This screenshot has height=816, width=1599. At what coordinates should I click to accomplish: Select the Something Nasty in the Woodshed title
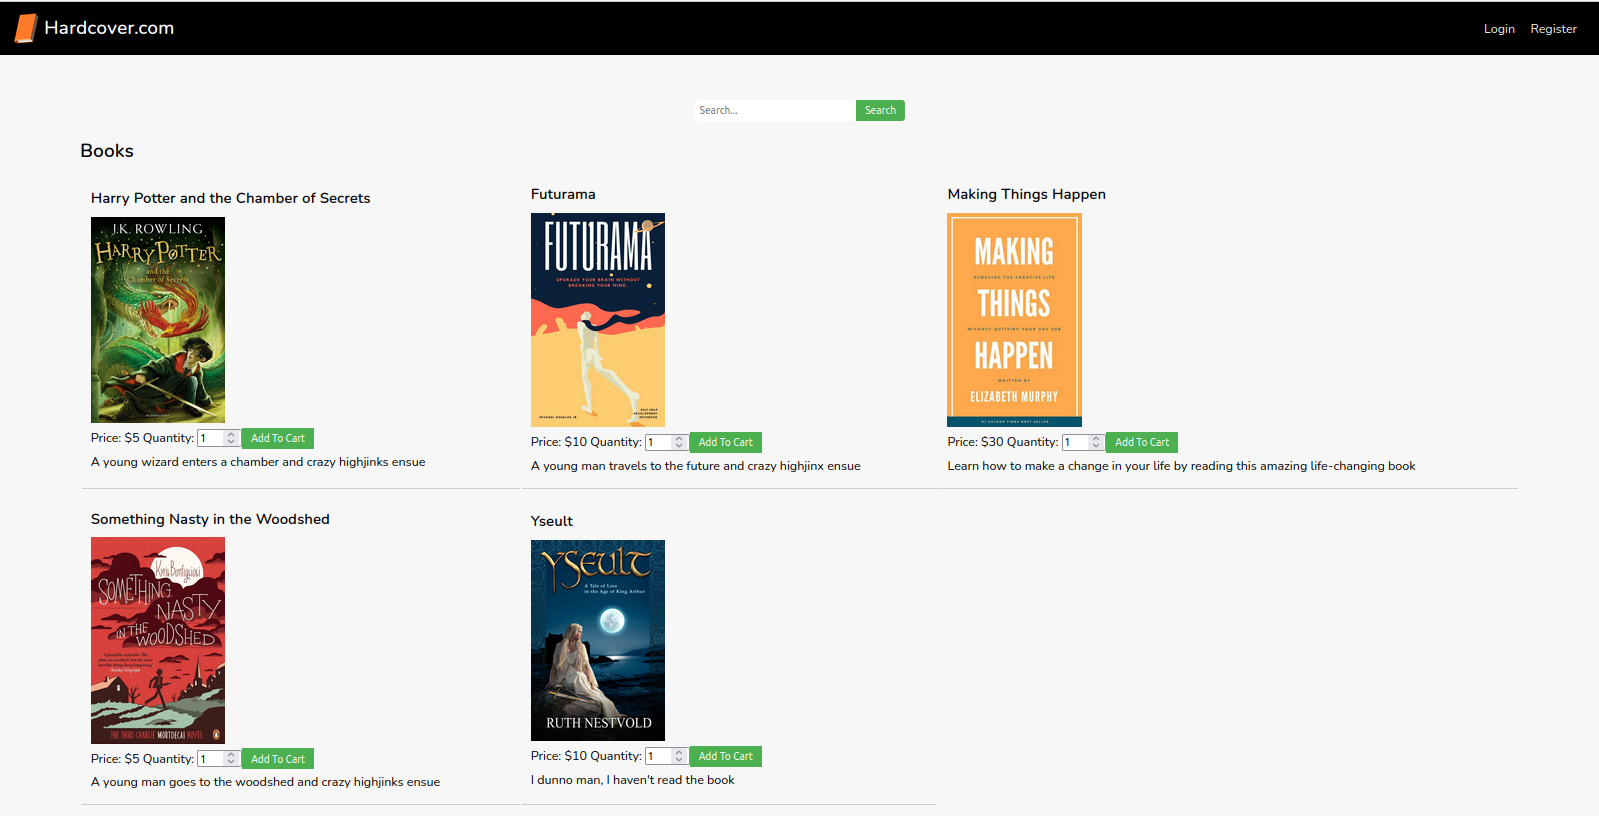tap(210, 519)
